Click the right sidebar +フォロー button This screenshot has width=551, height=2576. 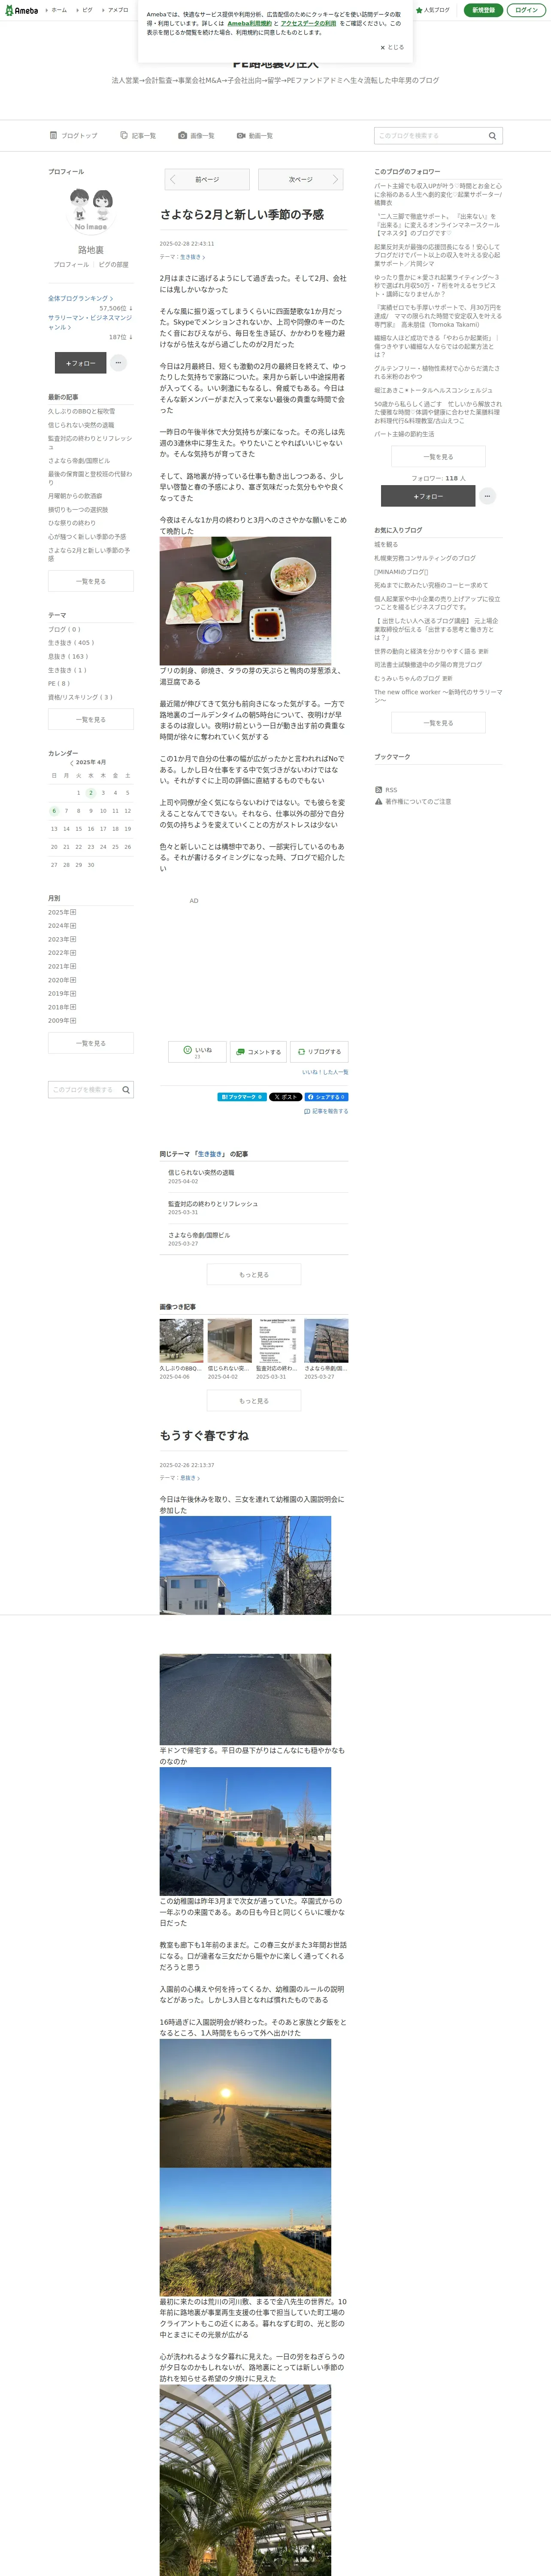point(428,496)
